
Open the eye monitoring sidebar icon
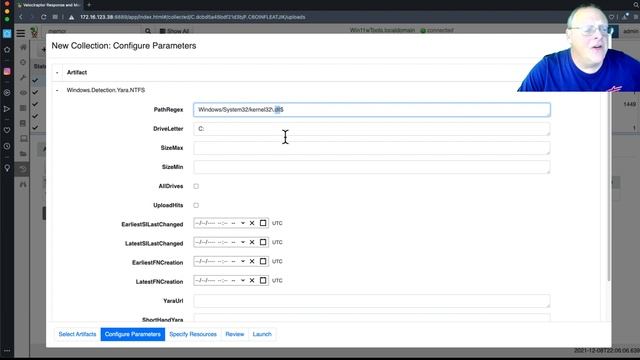pyautogui.click(x=23, y=93)
